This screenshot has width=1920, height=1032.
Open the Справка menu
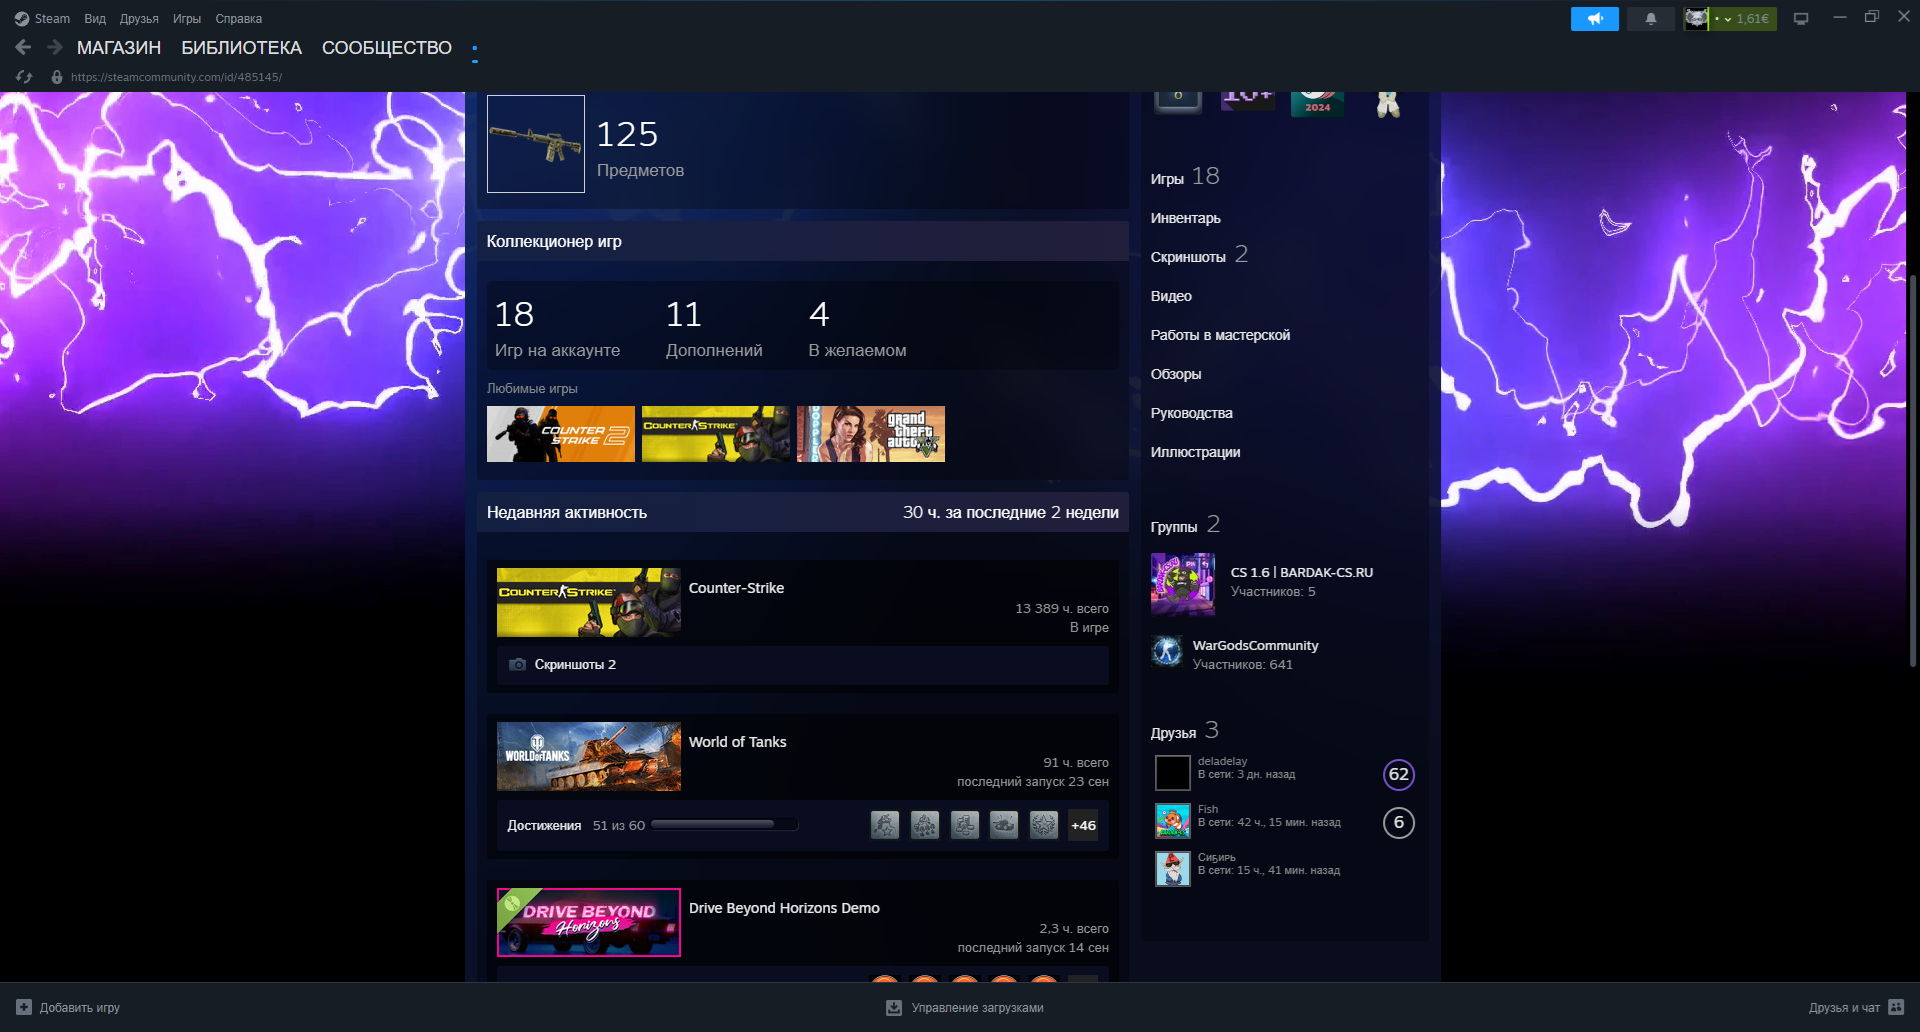click(x=238, y=19)
